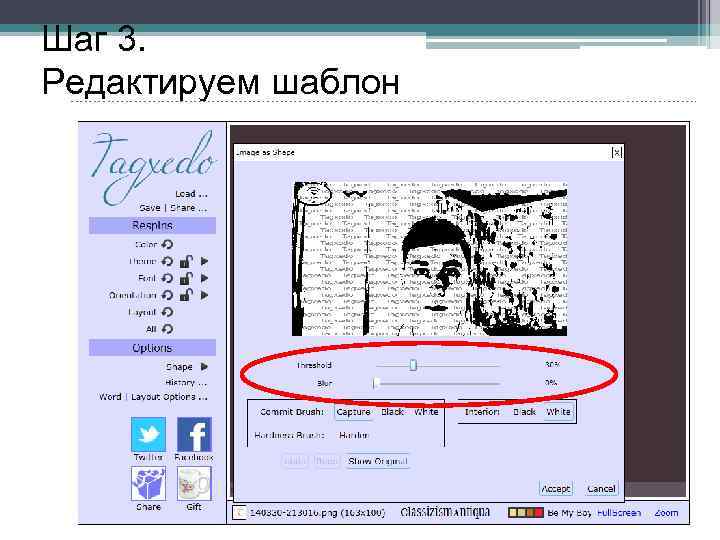The width and height of the screenshot is (720, 540).
Task: Click the 140330-213016.png file name
Action: click(x=318, y=513)
